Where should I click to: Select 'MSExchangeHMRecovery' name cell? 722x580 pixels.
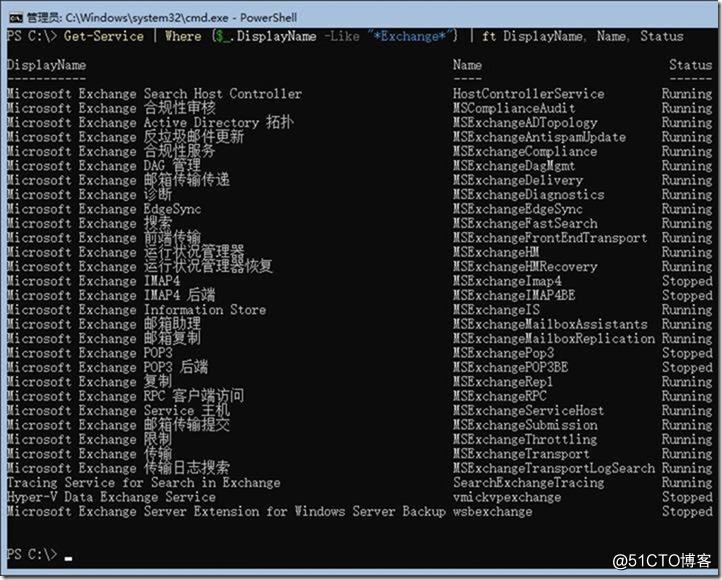tap(525, 267)
